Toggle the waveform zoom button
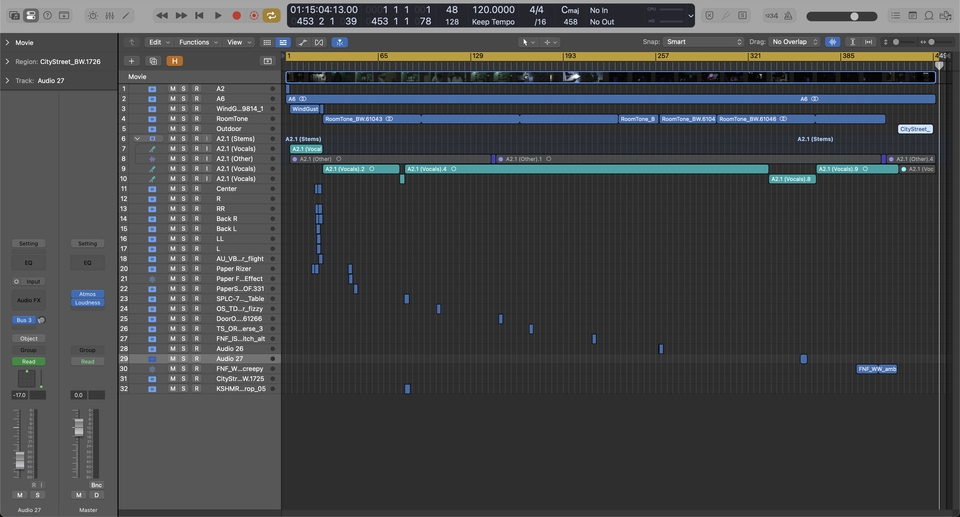This screenshot has height=517, width=960. (x=832, y=42)
